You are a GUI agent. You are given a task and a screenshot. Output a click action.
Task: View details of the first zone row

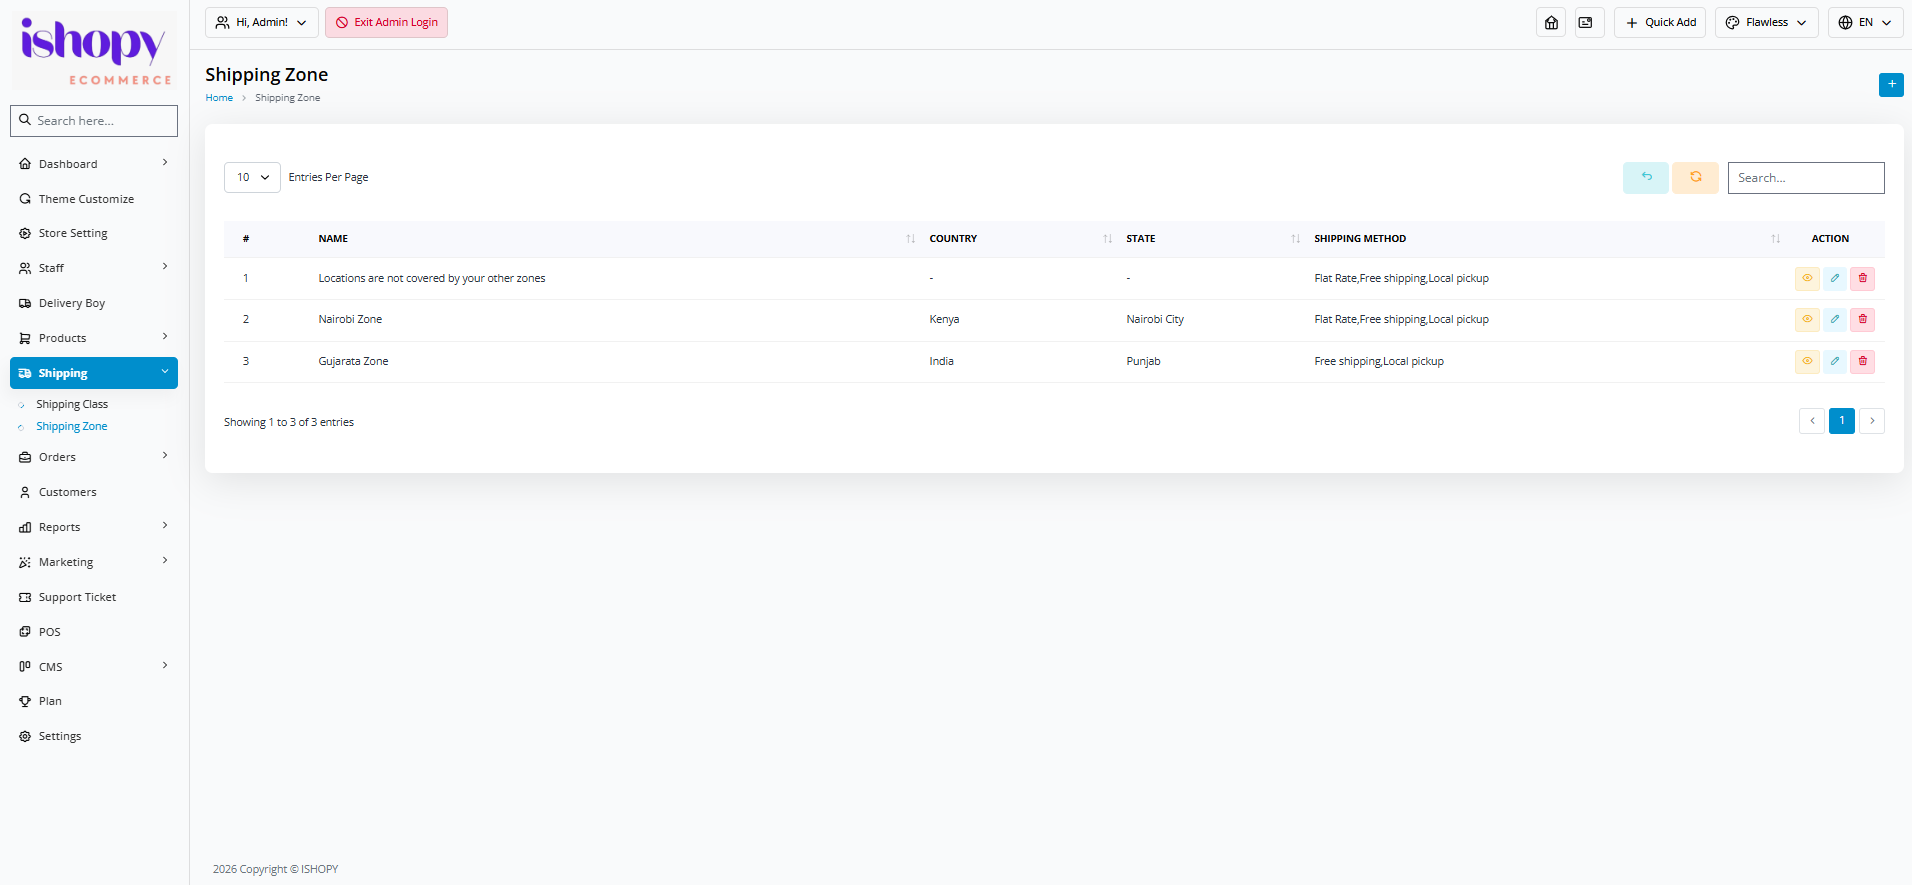1806,279
